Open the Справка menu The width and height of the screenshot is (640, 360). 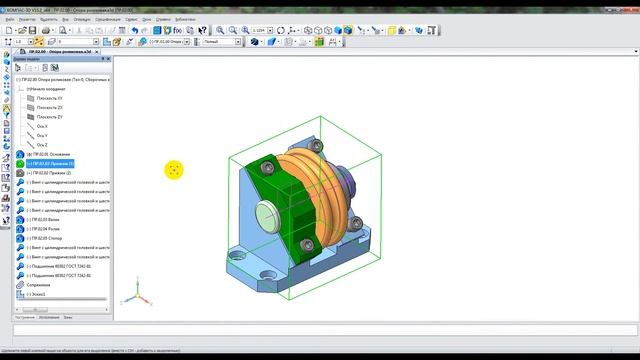pos(163,19)
